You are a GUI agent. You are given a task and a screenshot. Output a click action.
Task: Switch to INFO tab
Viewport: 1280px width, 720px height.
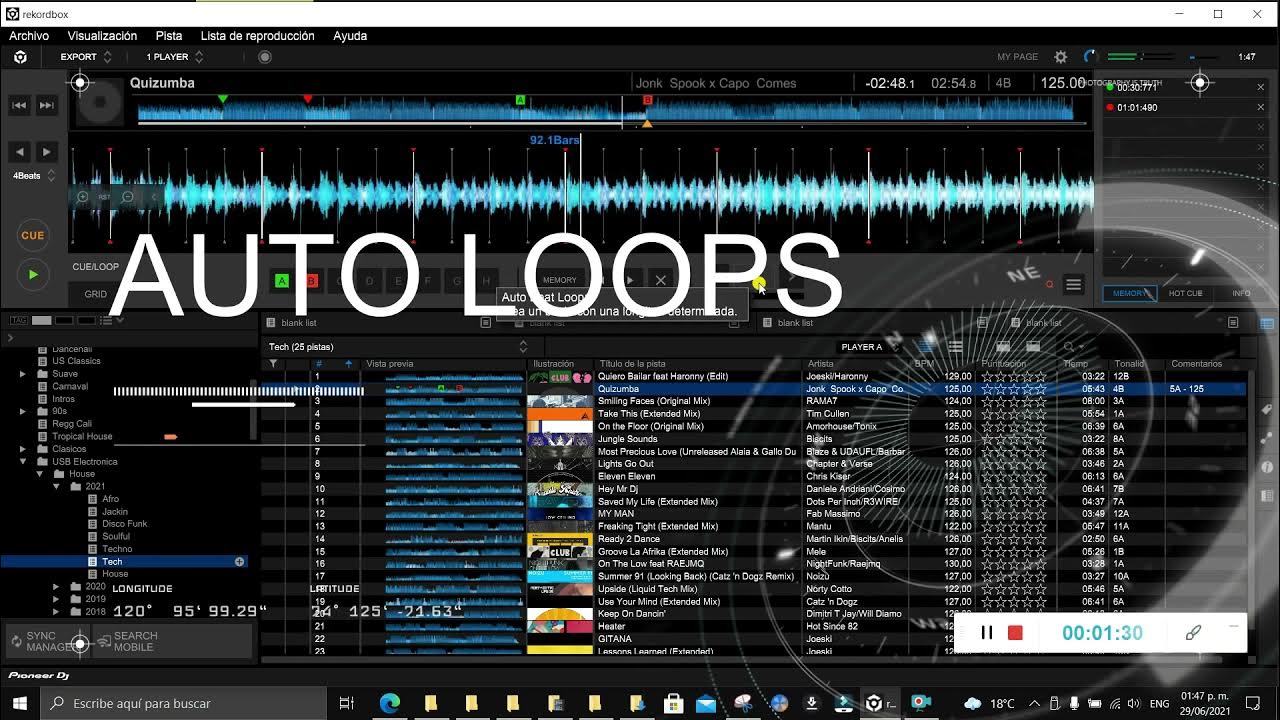1241,293
